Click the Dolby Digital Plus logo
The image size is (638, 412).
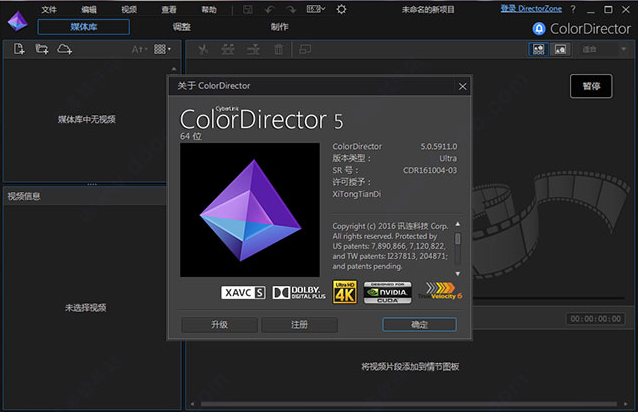tap(299, 292)
